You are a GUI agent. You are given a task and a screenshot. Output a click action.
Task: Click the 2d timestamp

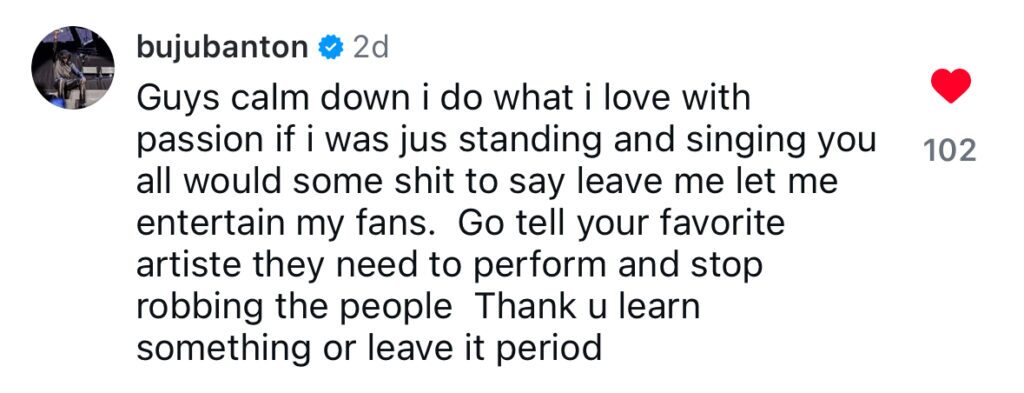pyautogui.click(x=370, y=48)
